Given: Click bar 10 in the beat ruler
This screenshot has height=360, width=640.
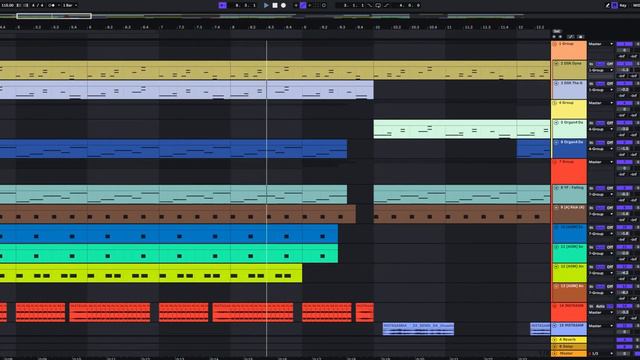Looking at the screenshot, I should click(378, 27).
